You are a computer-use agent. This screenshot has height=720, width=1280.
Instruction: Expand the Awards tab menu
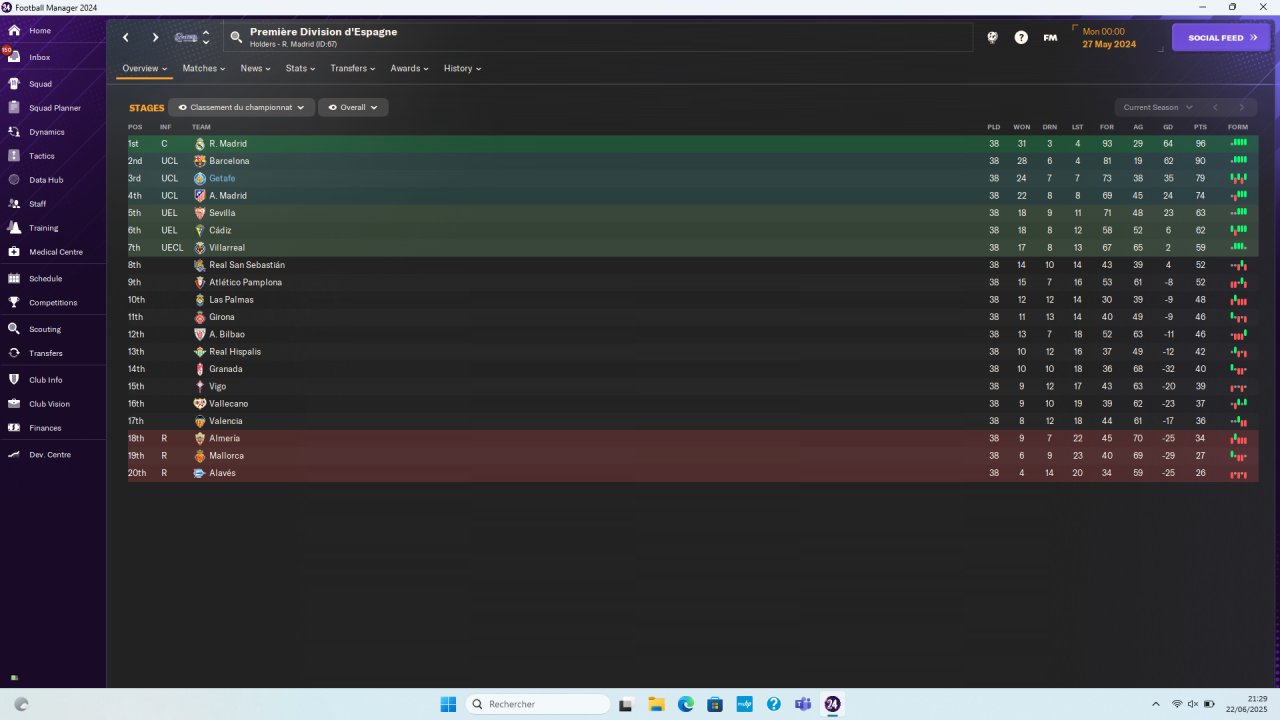[x=409, y=69]
